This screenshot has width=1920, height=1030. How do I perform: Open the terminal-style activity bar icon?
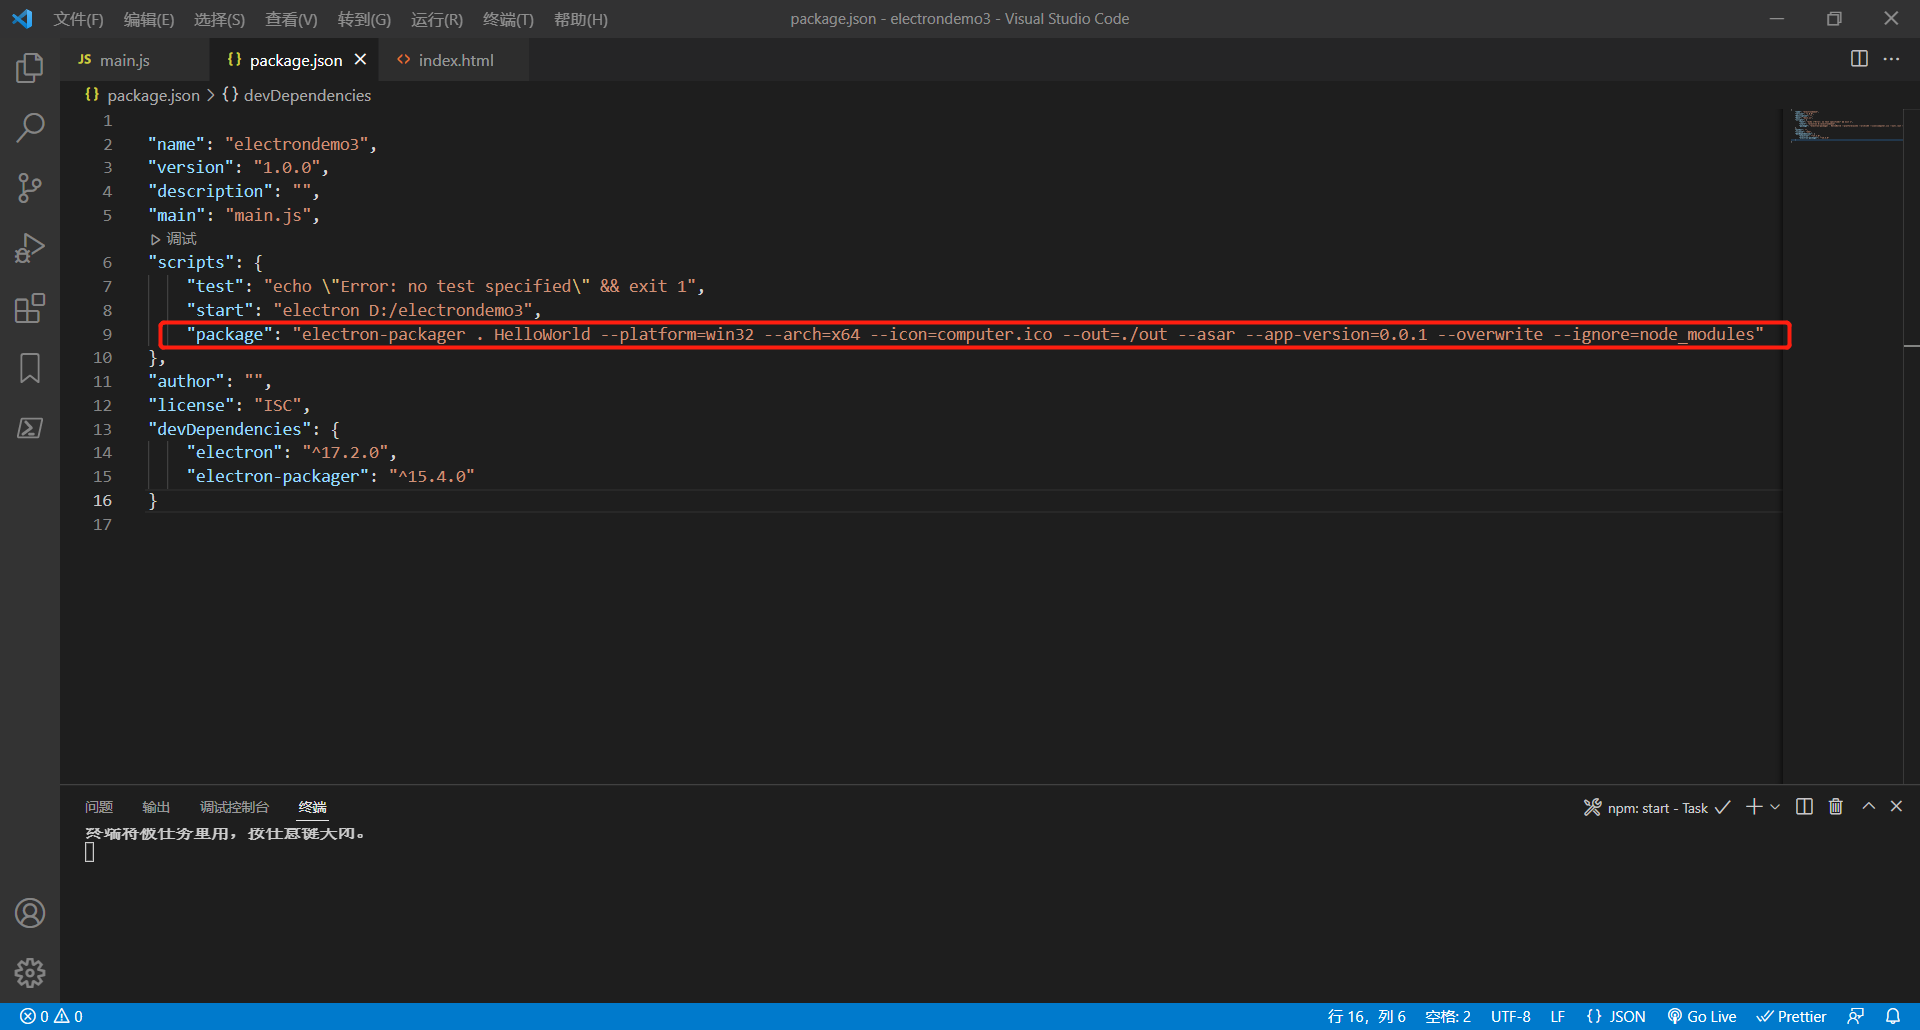pos(30,428)
